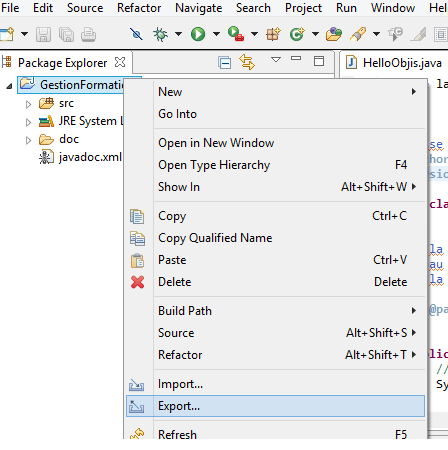This screenshot has width=448, height=450.
Task: Open the Project menu
Action: (x=303, y=8)
